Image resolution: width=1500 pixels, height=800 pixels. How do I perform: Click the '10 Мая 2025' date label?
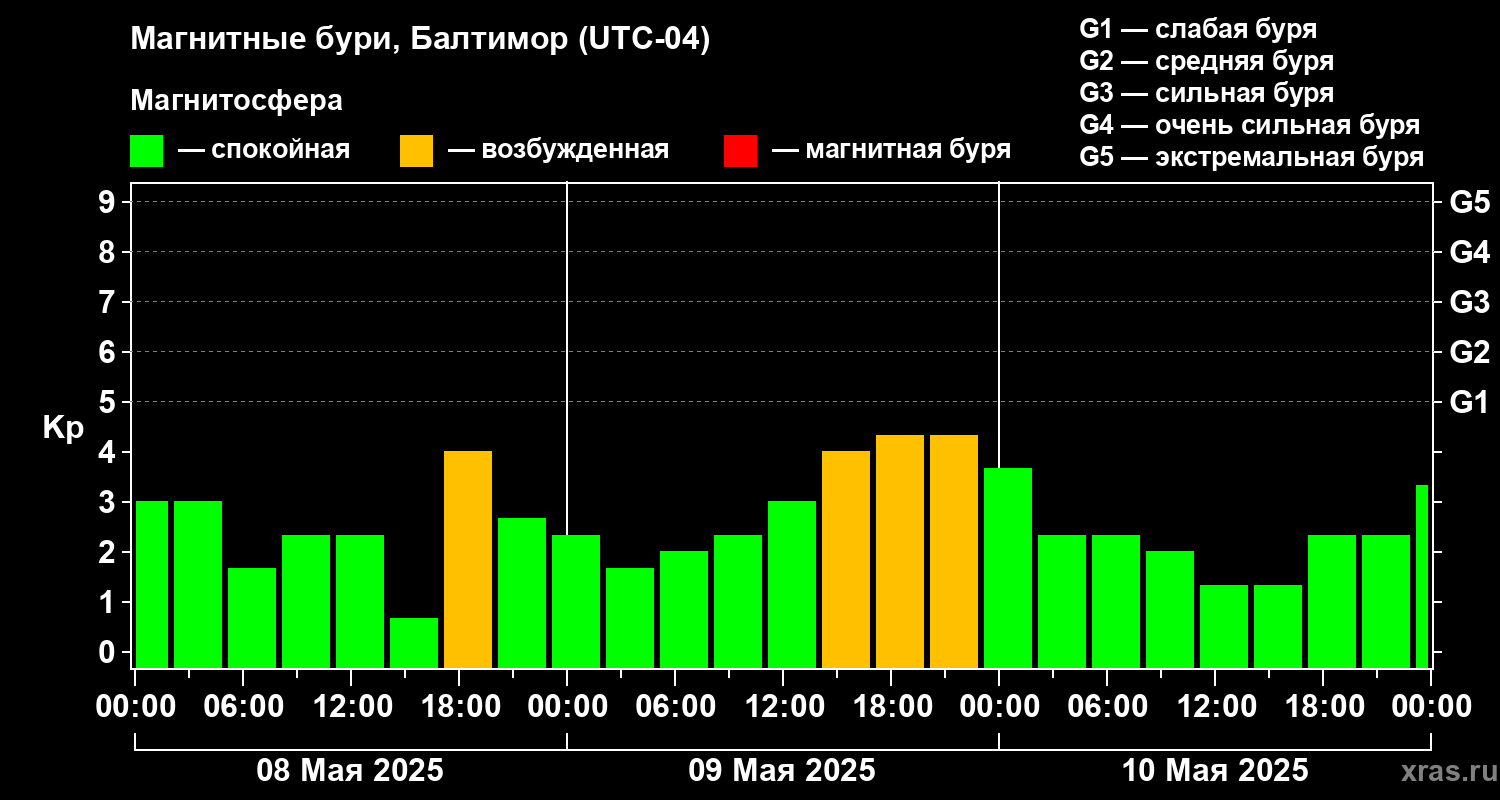tap(1215, 770)
